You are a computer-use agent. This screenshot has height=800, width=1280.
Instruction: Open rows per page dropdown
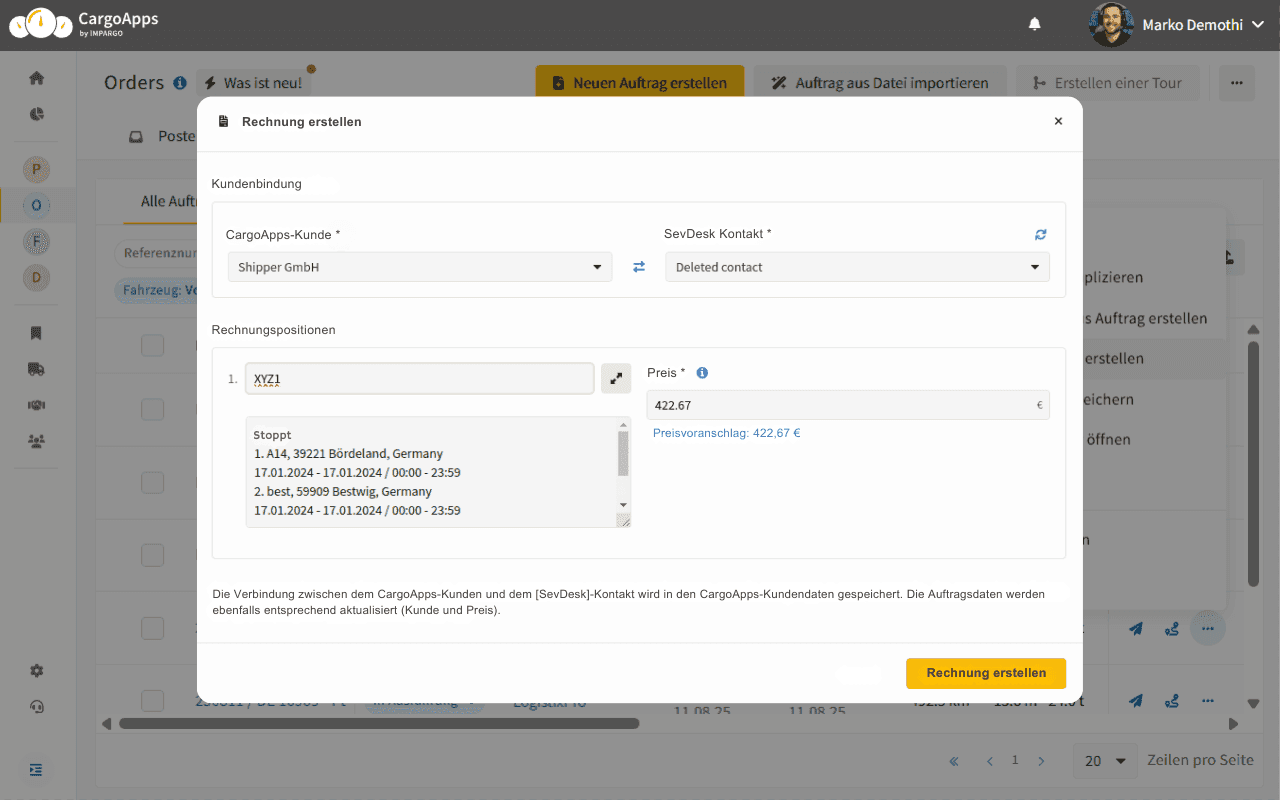pyautogui.click(x=1105, y=761)
